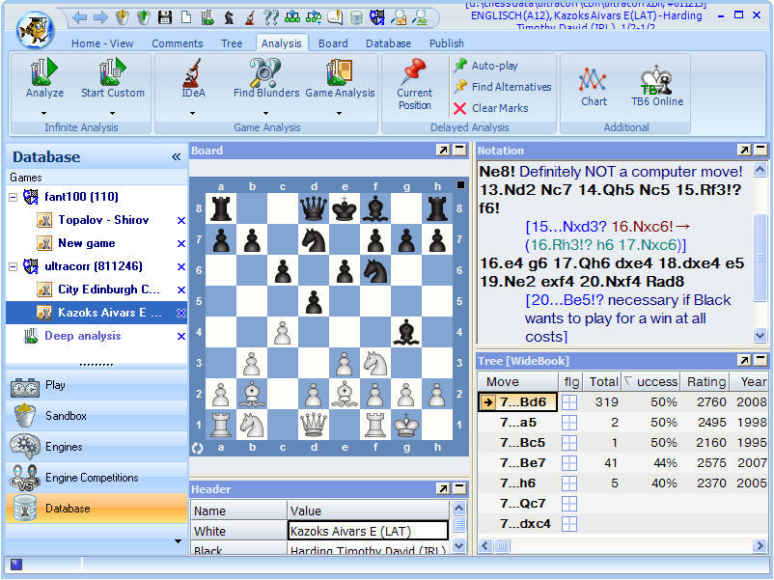774x580 pixels.
Task: Toggle the flag cell for 7...a5 row
Action: 569,422
